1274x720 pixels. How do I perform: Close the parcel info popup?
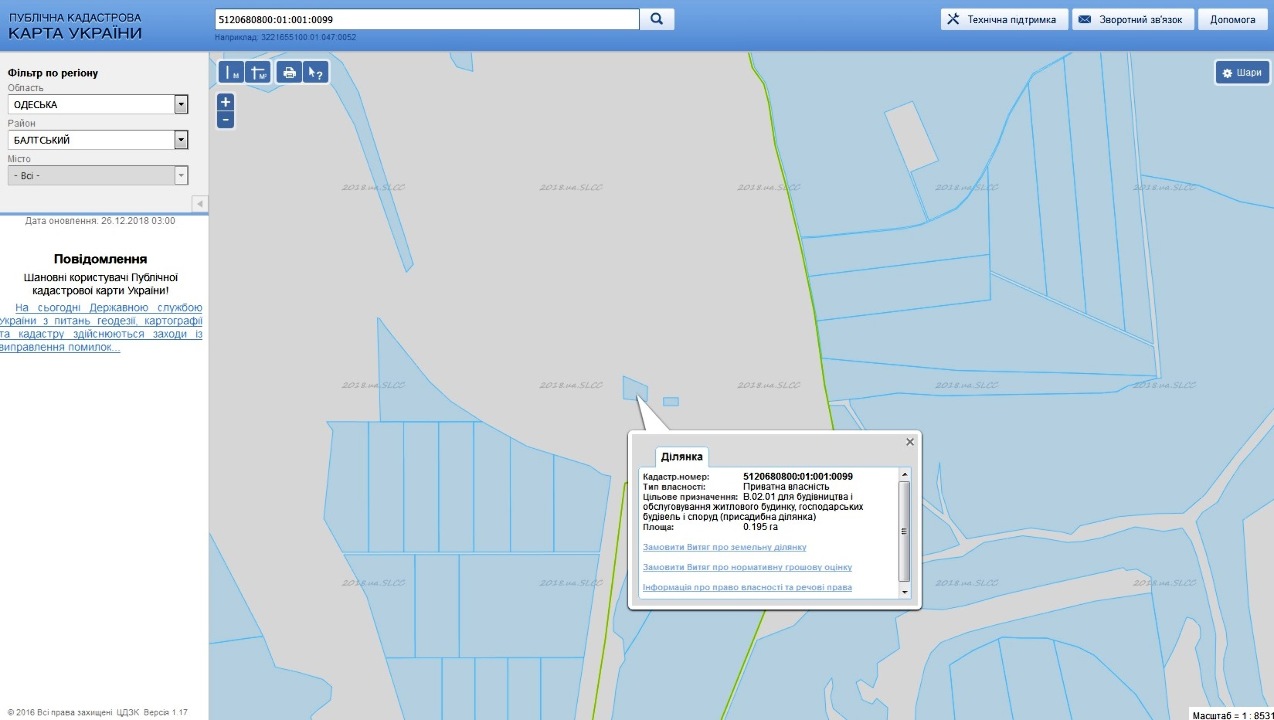click(910, 442)
